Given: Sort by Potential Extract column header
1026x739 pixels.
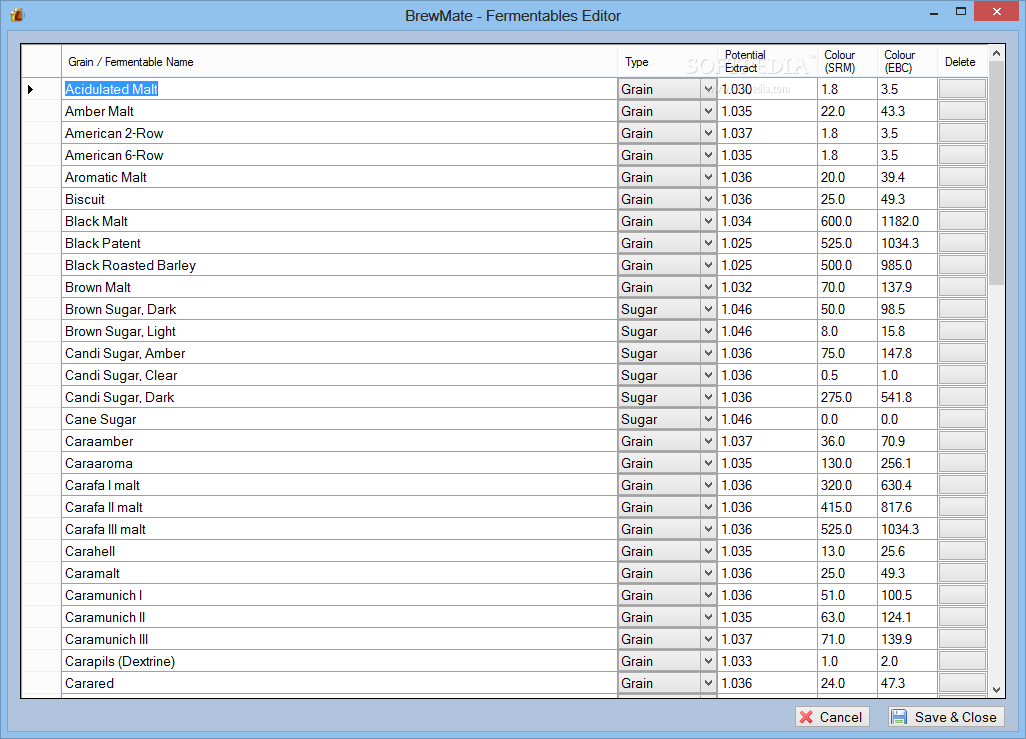Looking at the screenshot, I should pyautogui.click(x=768, y=62).
